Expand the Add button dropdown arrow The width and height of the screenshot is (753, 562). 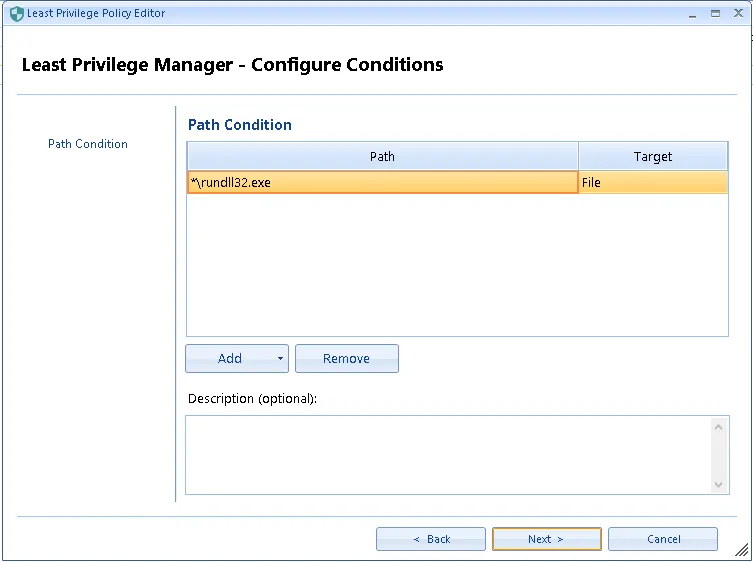[x=280, y=359]
